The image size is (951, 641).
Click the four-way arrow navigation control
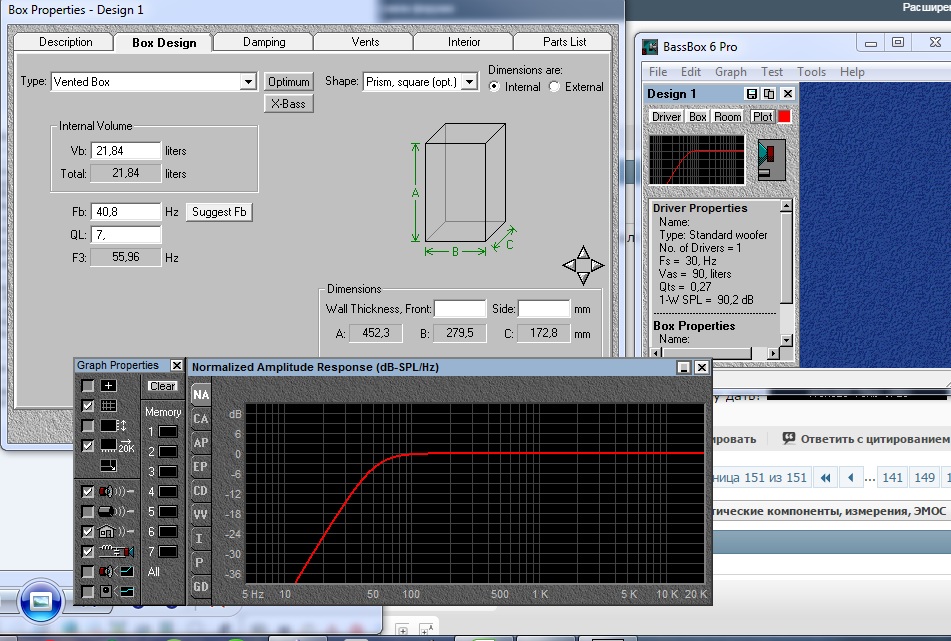click(x=583, y=265)
